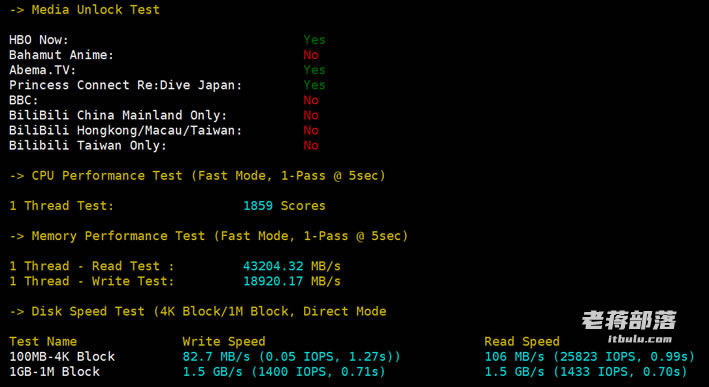Click the Yes result for Princess Connect
709x387 pixels.
click(314, 85)
